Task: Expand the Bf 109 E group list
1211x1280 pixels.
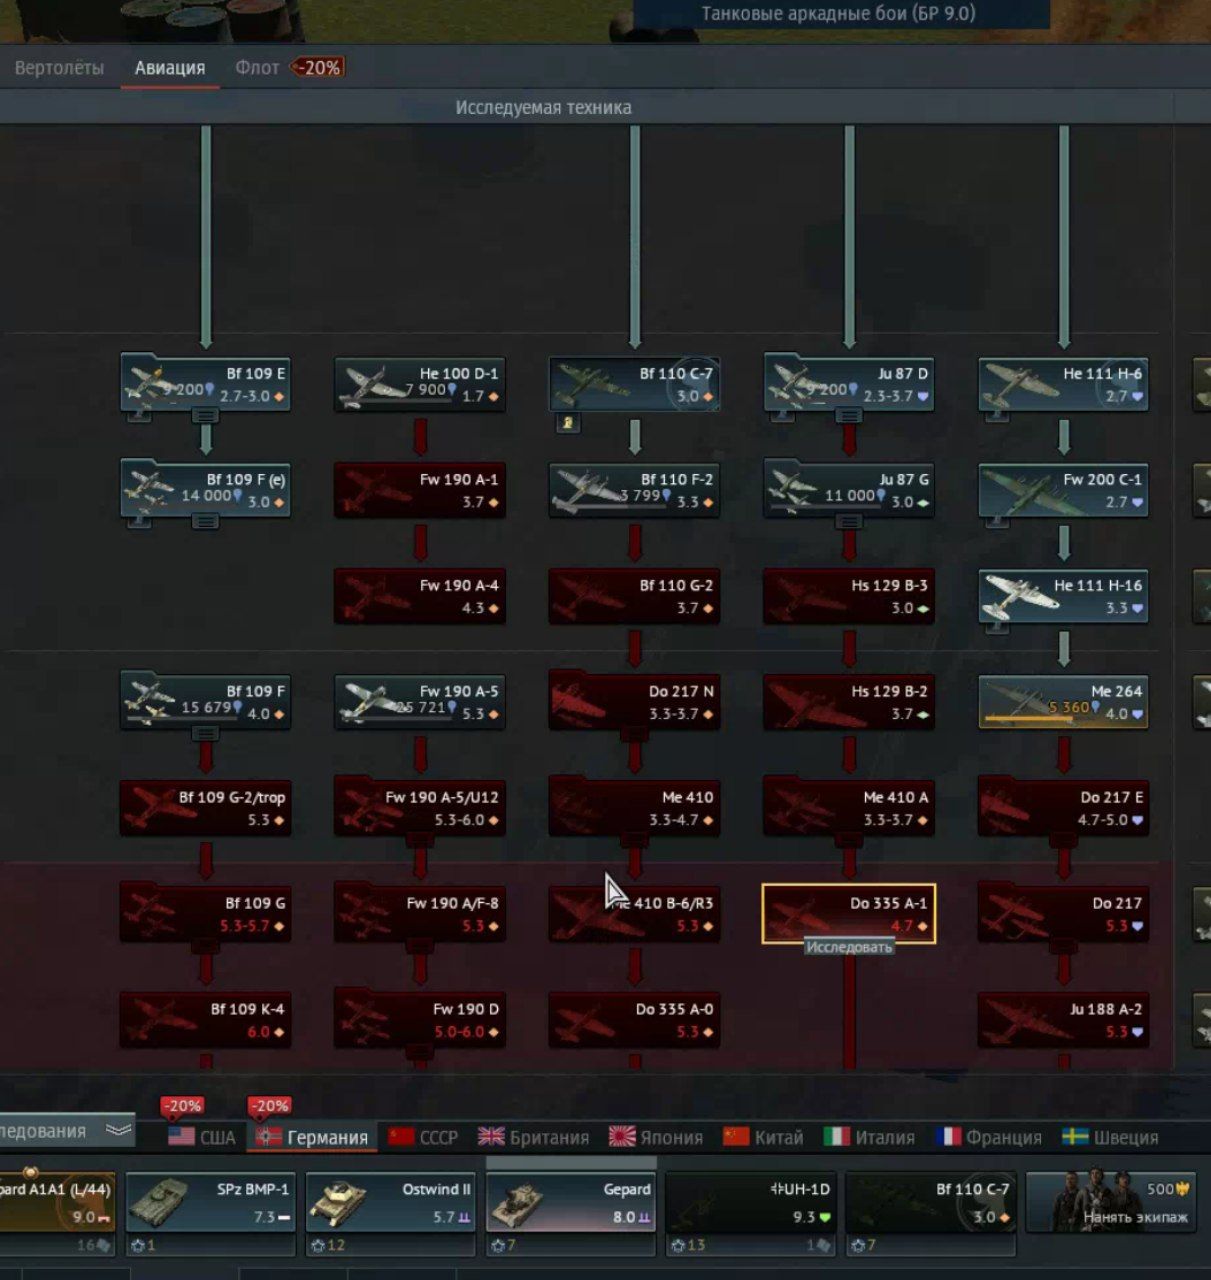Action: [205, 416]
